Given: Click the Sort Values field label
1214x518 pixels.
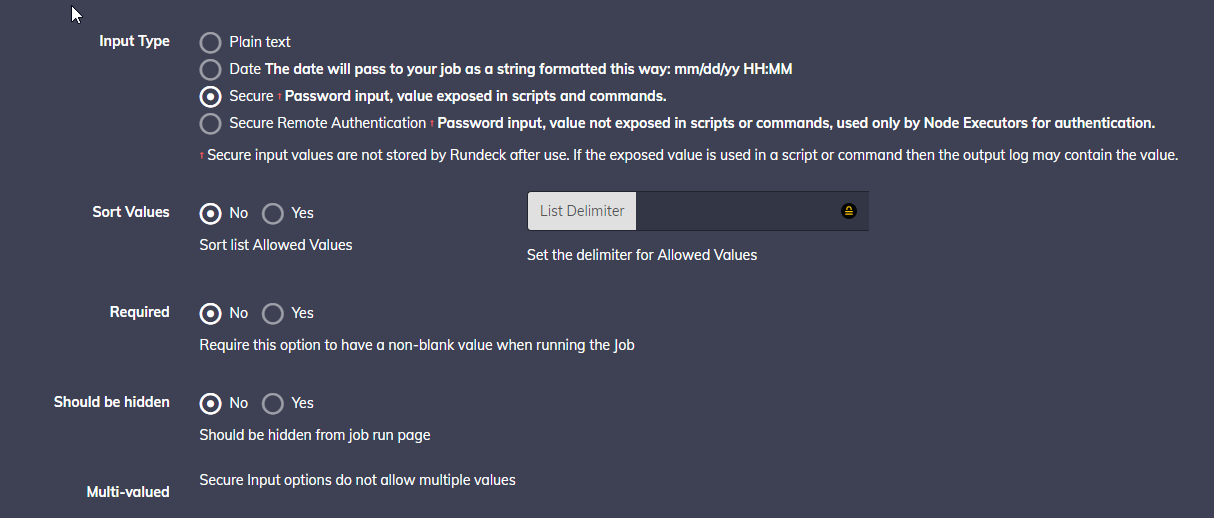Looking at the screenshot, I should pyautogui.click(x=131, y=212).
